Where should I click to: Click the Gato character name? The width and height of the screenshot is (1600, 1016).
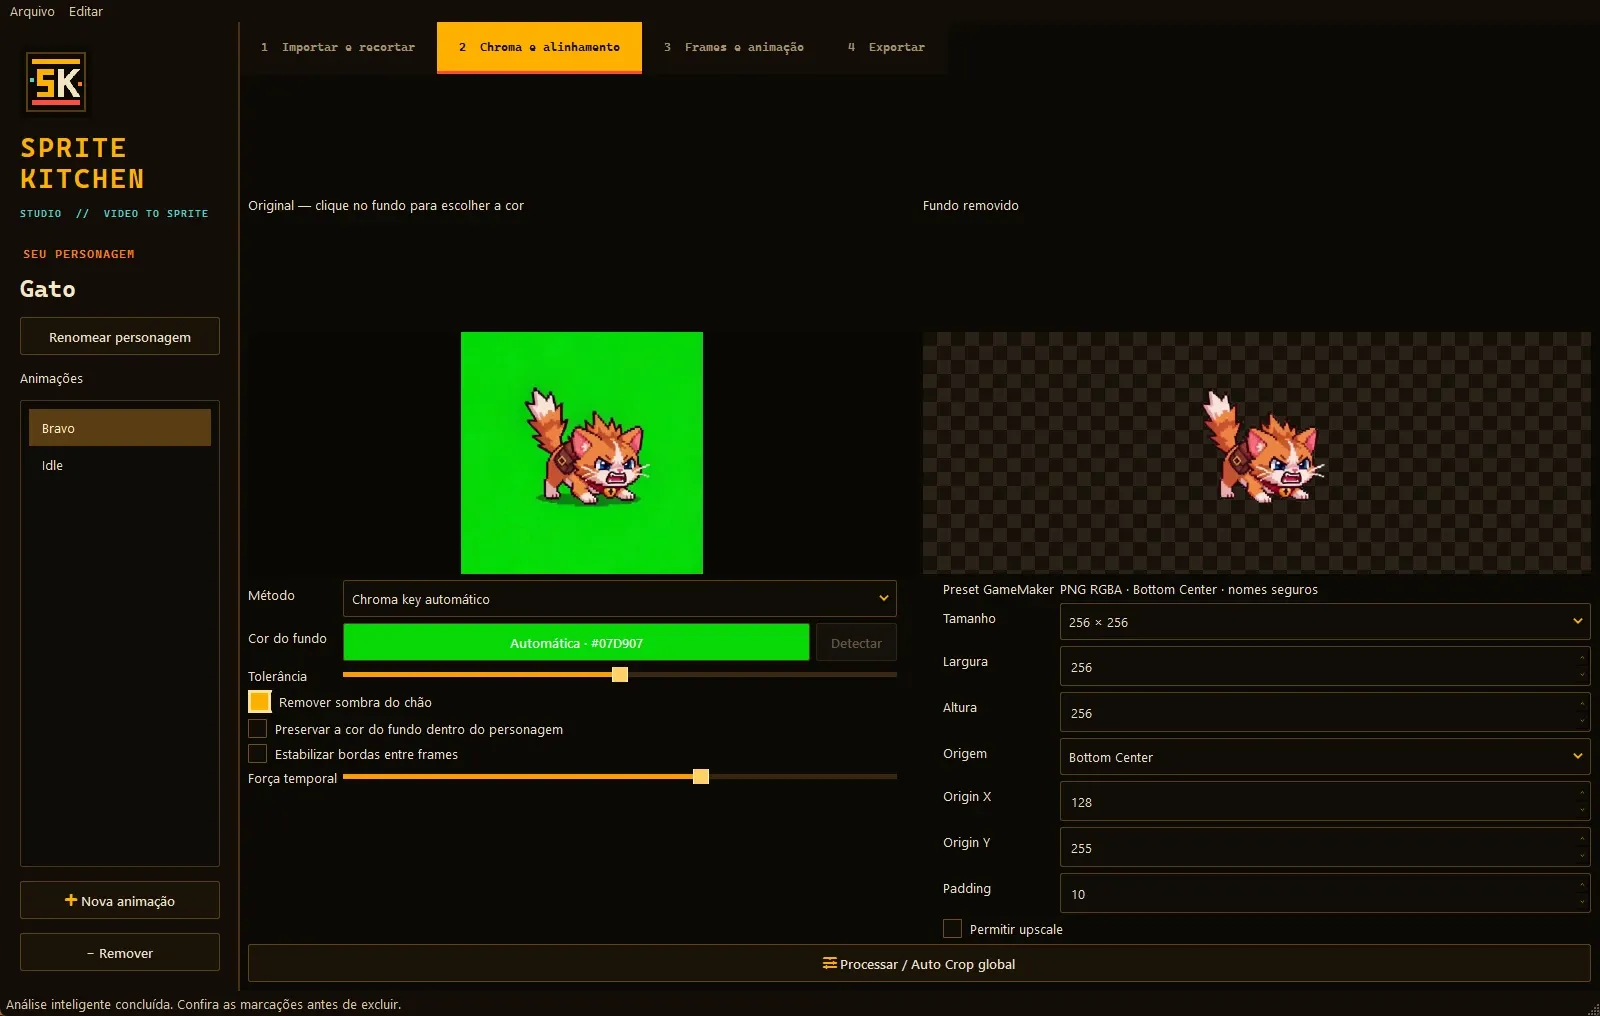click(48, 289)
